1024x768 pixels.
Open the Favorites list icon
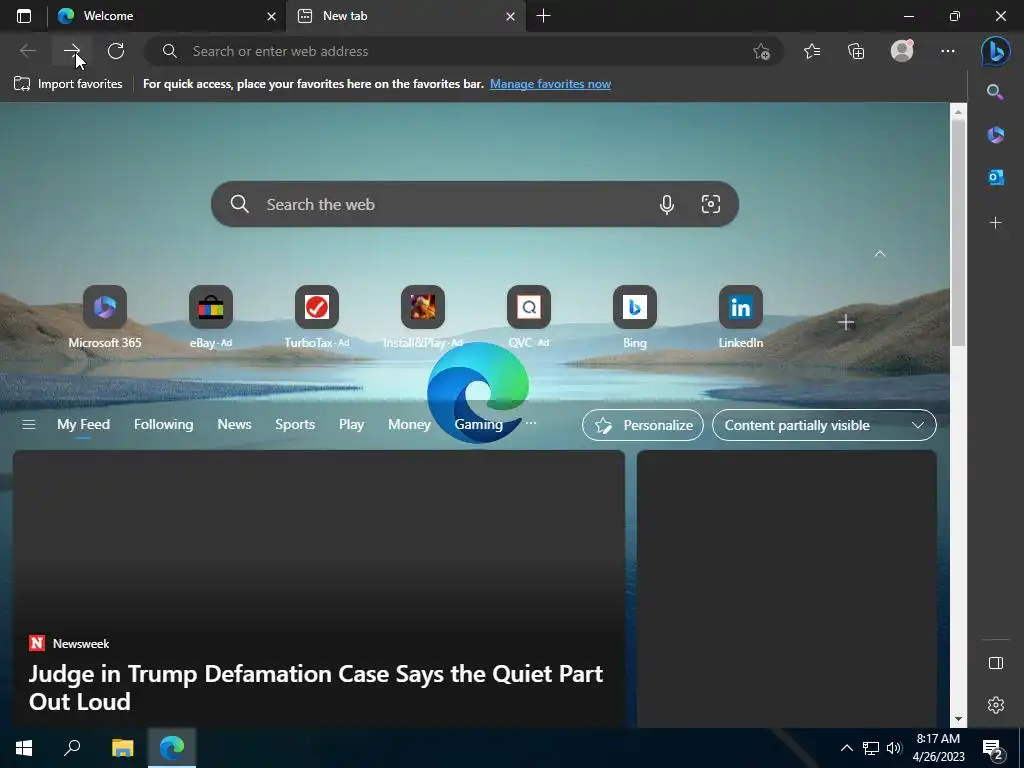(x=812, y=51)
